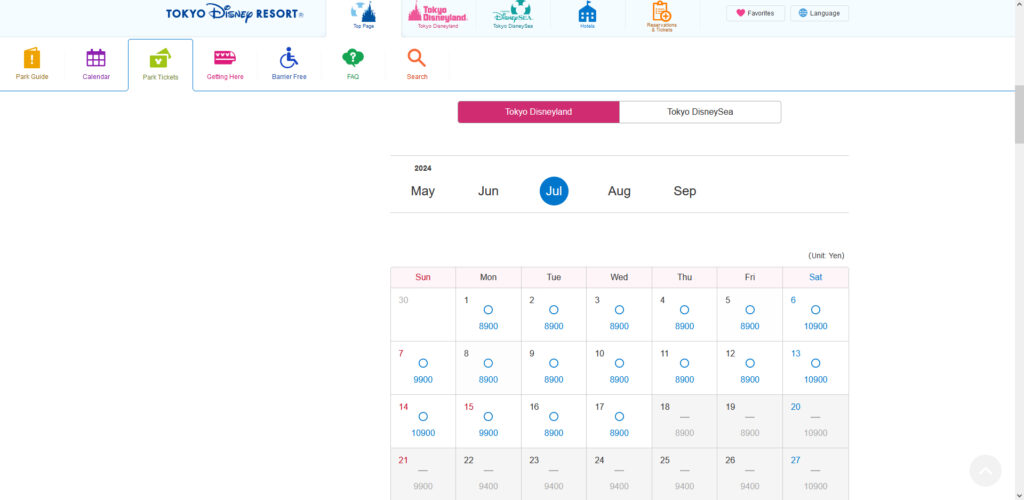Click the unavailable July 18 cell
Image resolution: width=1024 pixels, height=500 pixels.
(x=684, y=421)
